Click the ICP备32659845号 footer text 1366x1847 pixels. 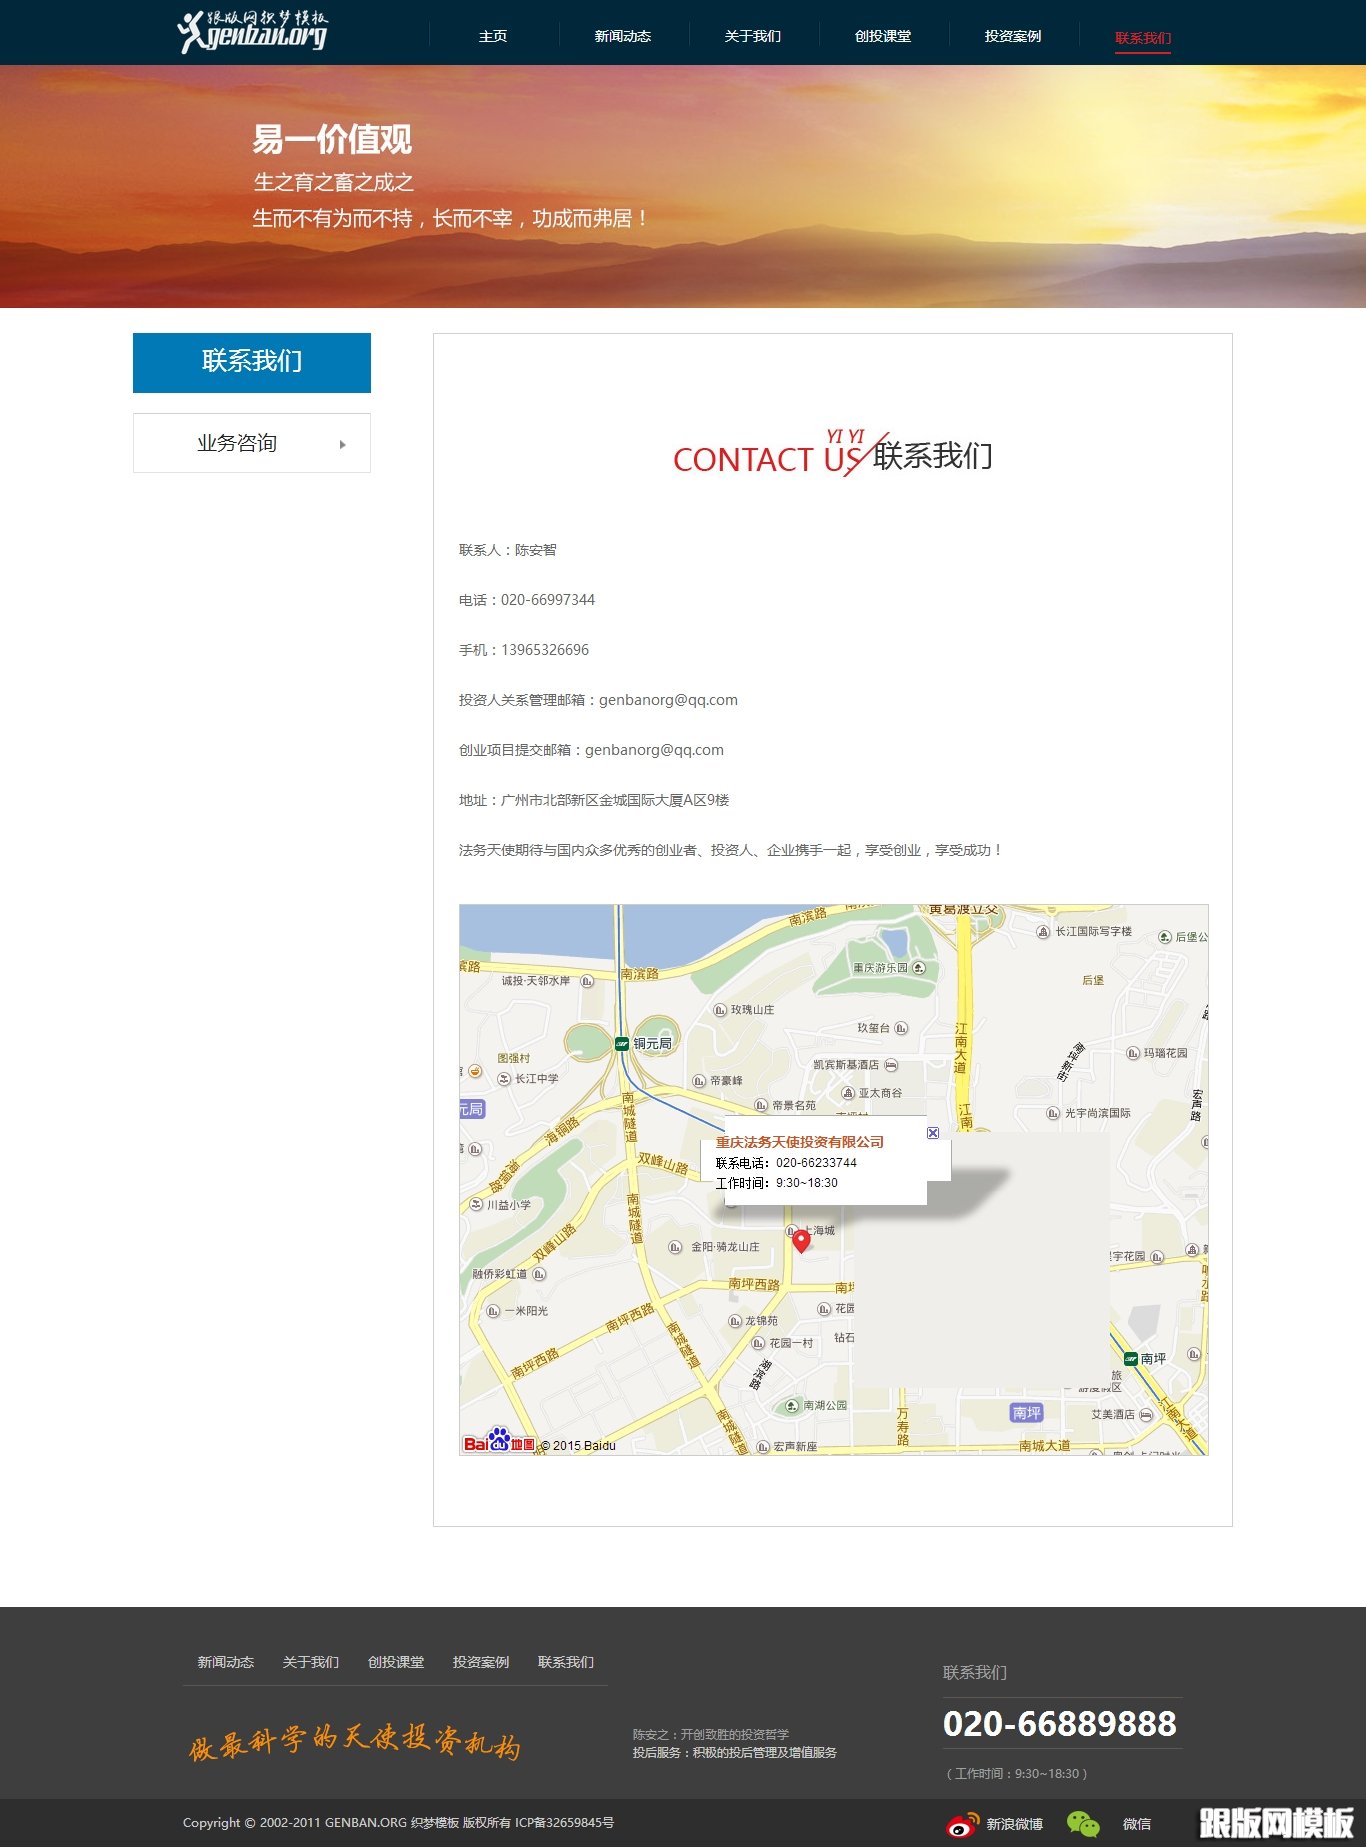564,1822
